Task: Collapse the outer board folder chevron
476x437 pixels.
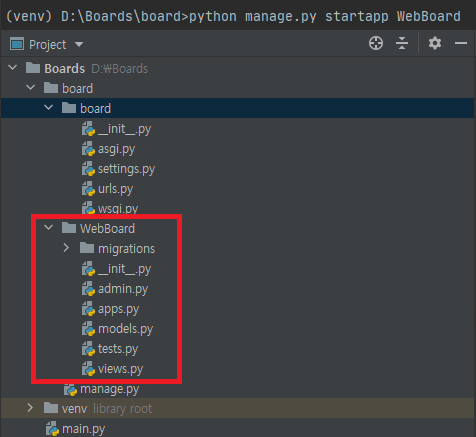Action: tap(30, 88)
